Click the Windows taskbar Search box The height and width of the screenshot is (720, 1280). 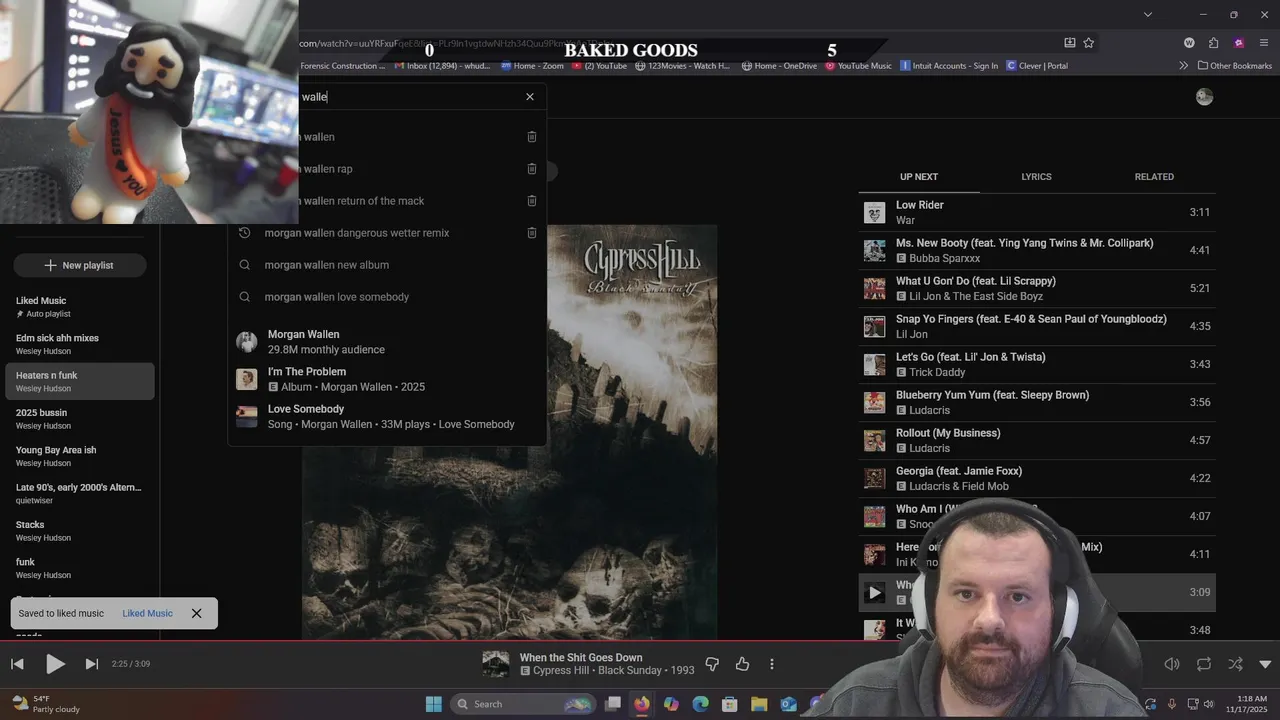pyautogui.click(x=523, y=704)
